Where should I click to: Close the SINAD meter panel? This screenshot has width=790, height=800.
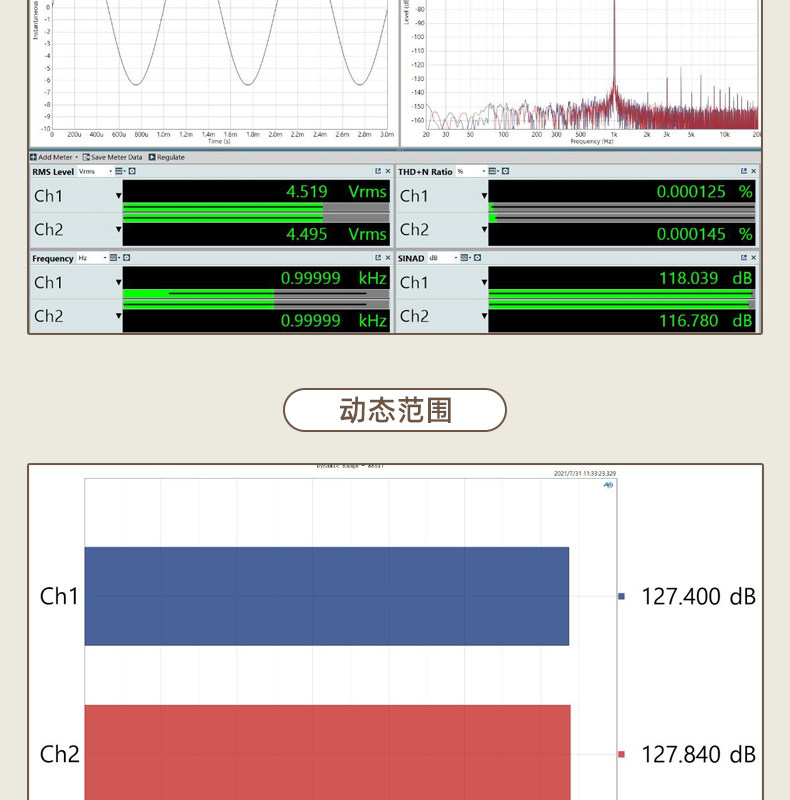(x=754, y=258)
